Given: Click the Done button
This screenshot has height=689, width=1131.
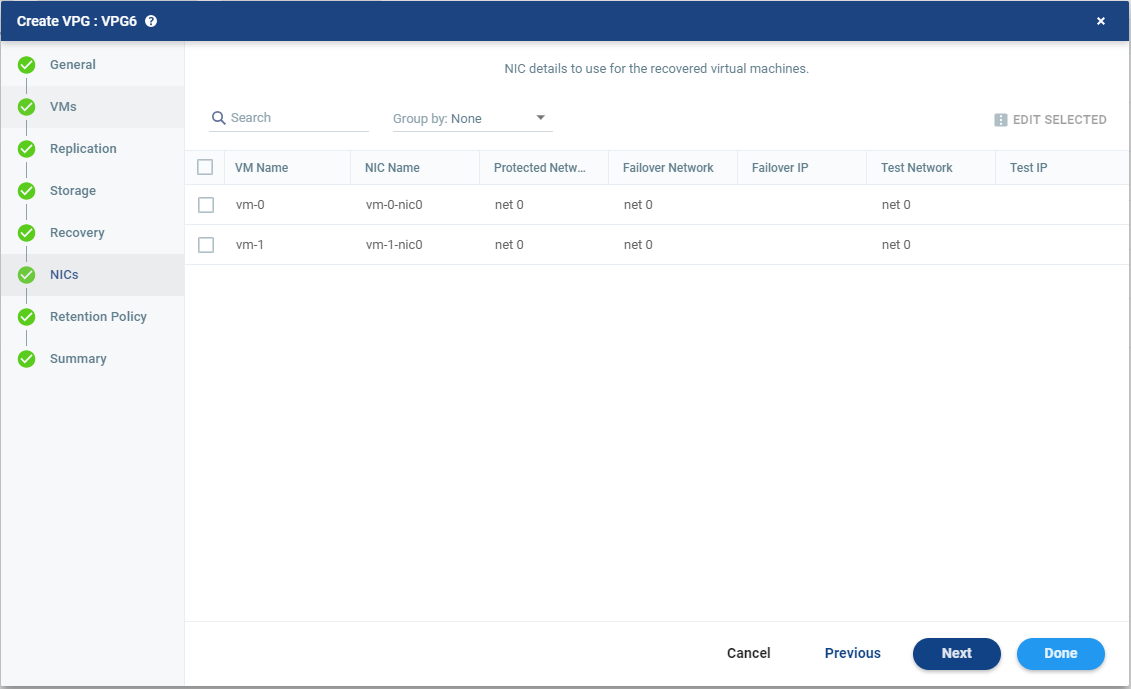Looking at the screenshot, I should point(1060,654).
